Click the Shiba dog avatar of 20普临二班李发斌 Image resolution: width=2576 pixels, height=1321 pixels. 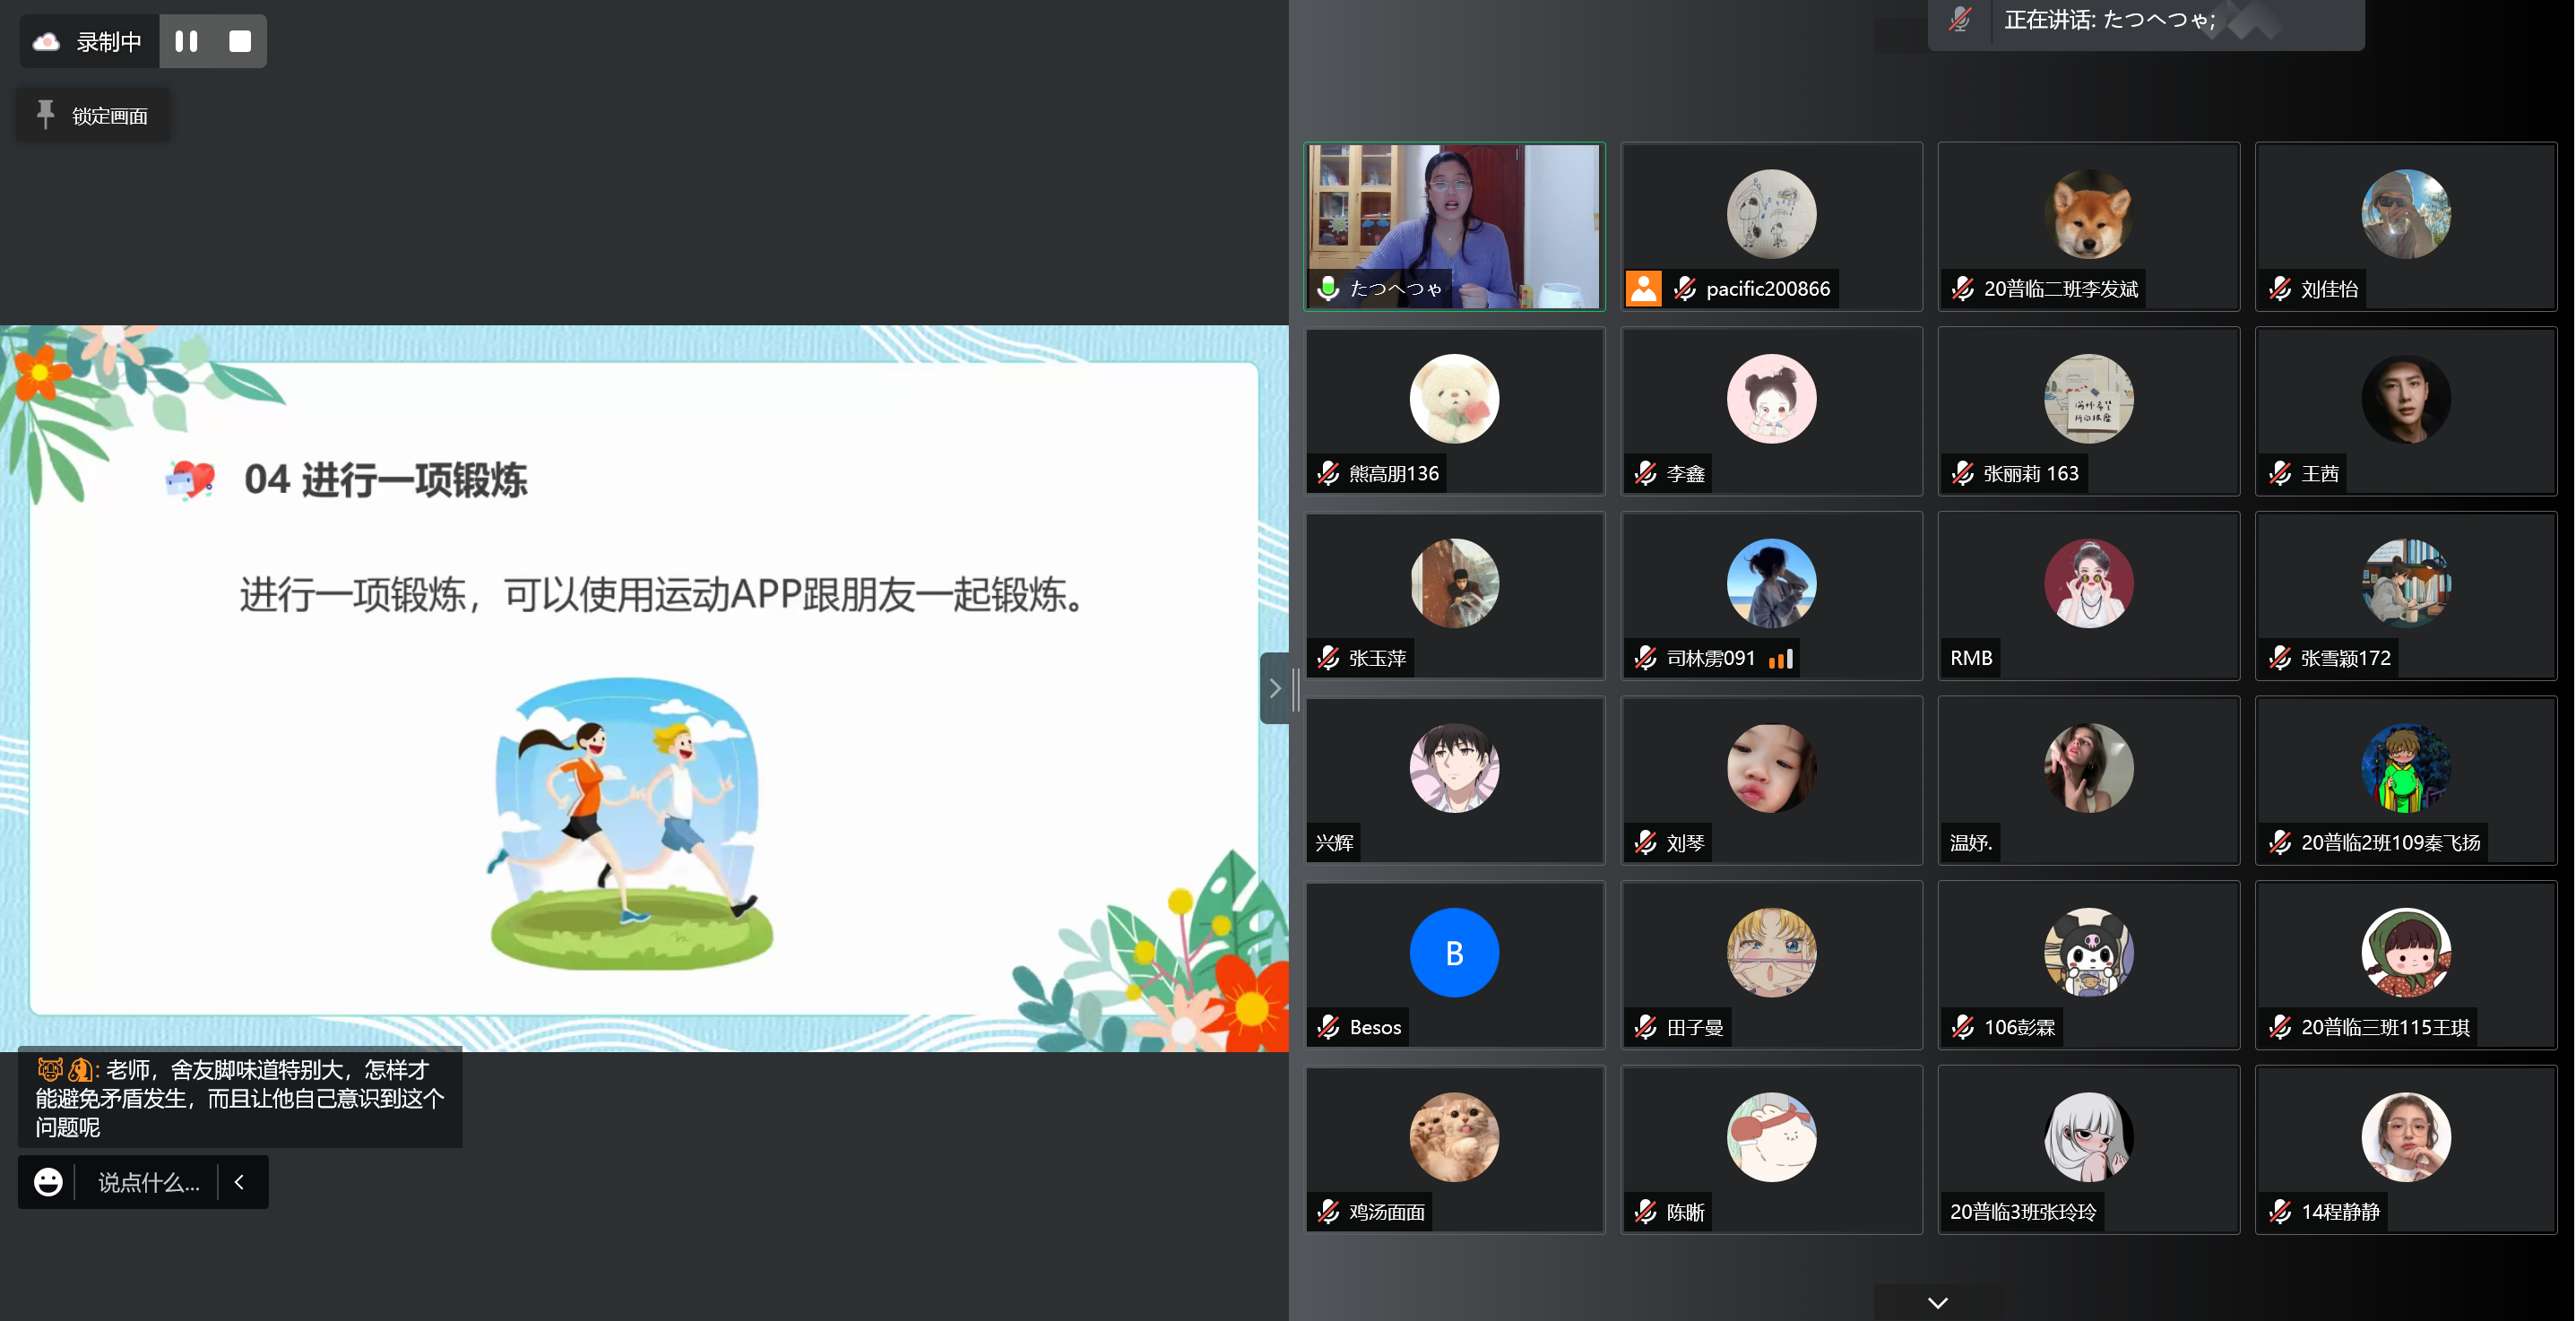tap(2088, 214)
